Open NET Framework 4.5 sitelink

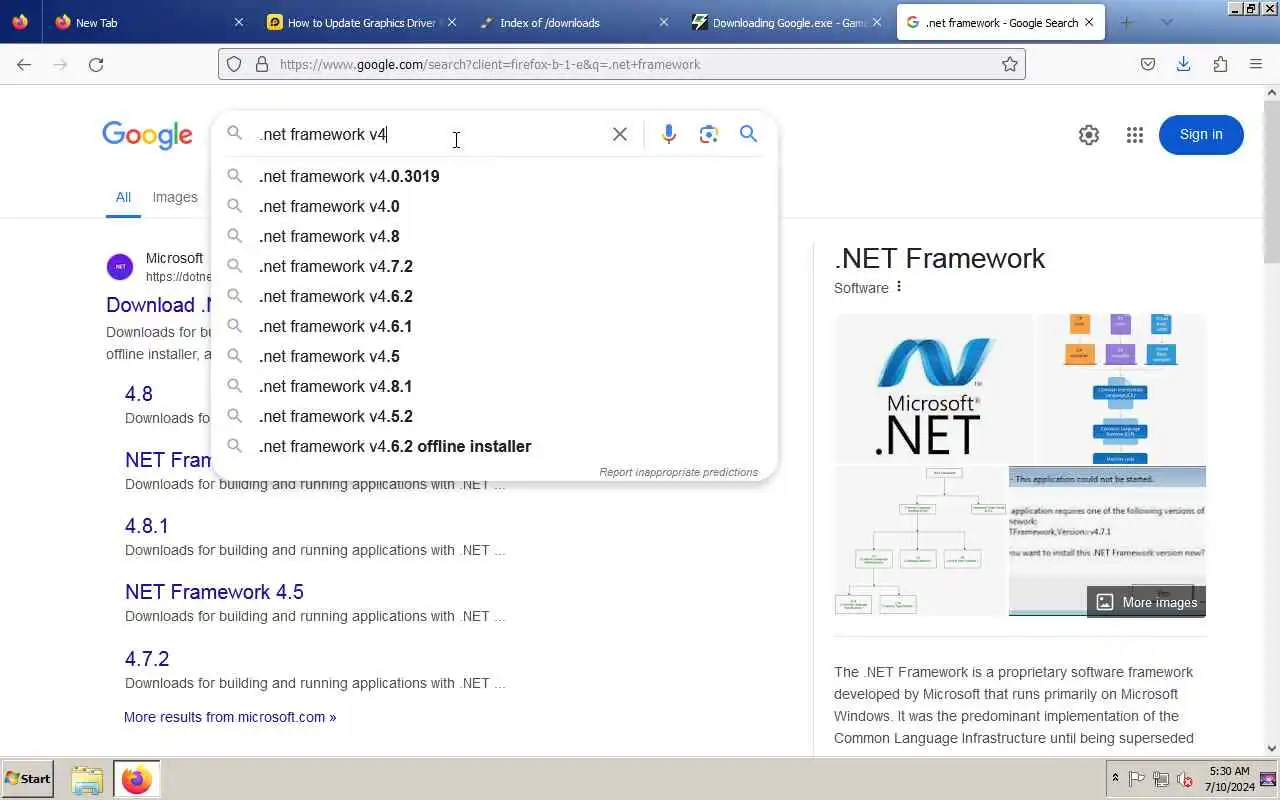click(214, 592)
